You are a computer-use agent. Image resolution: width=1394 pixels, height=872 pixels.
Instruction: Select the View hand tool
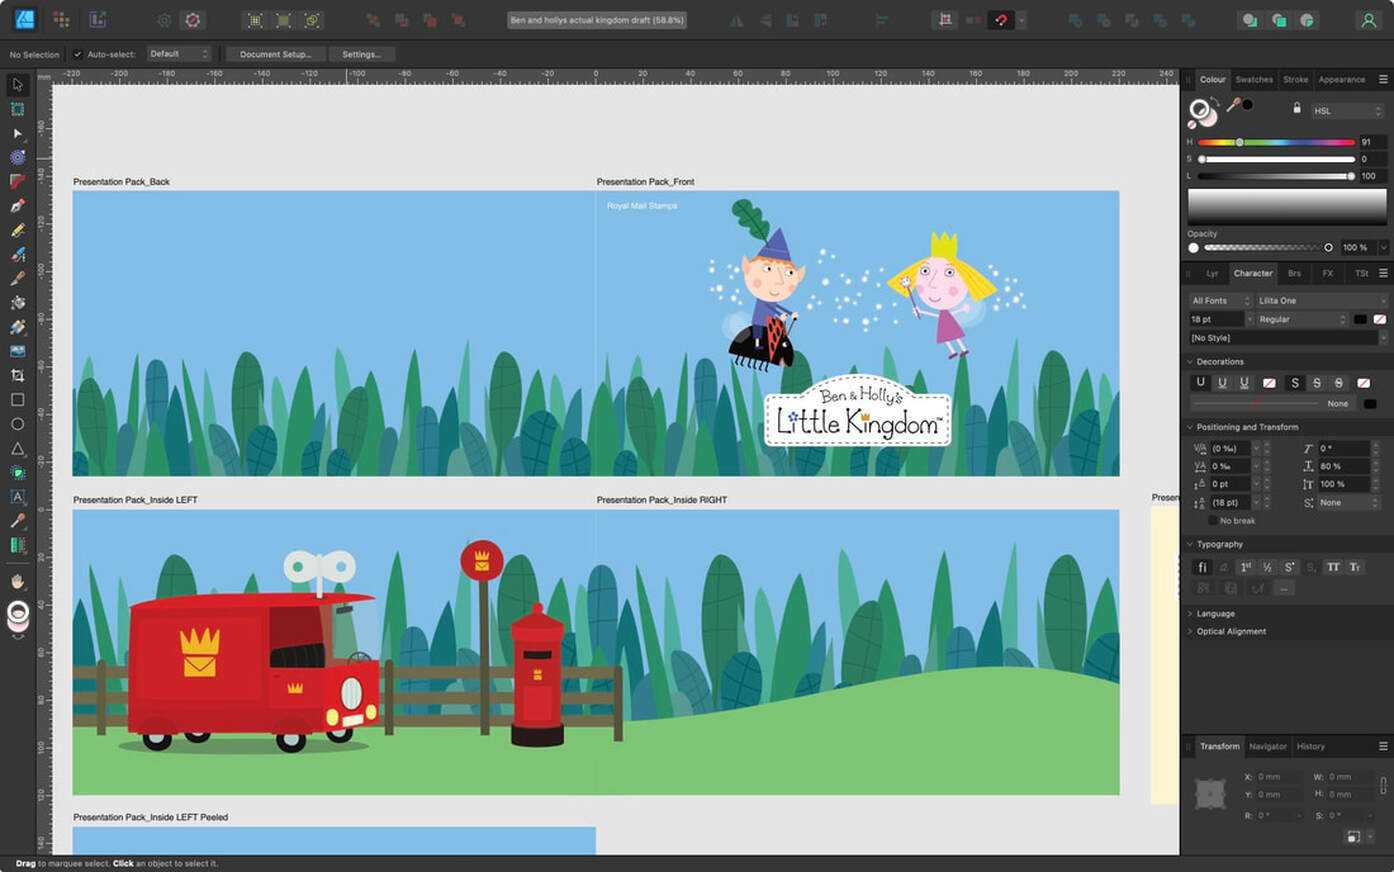(x=17, y=581)
